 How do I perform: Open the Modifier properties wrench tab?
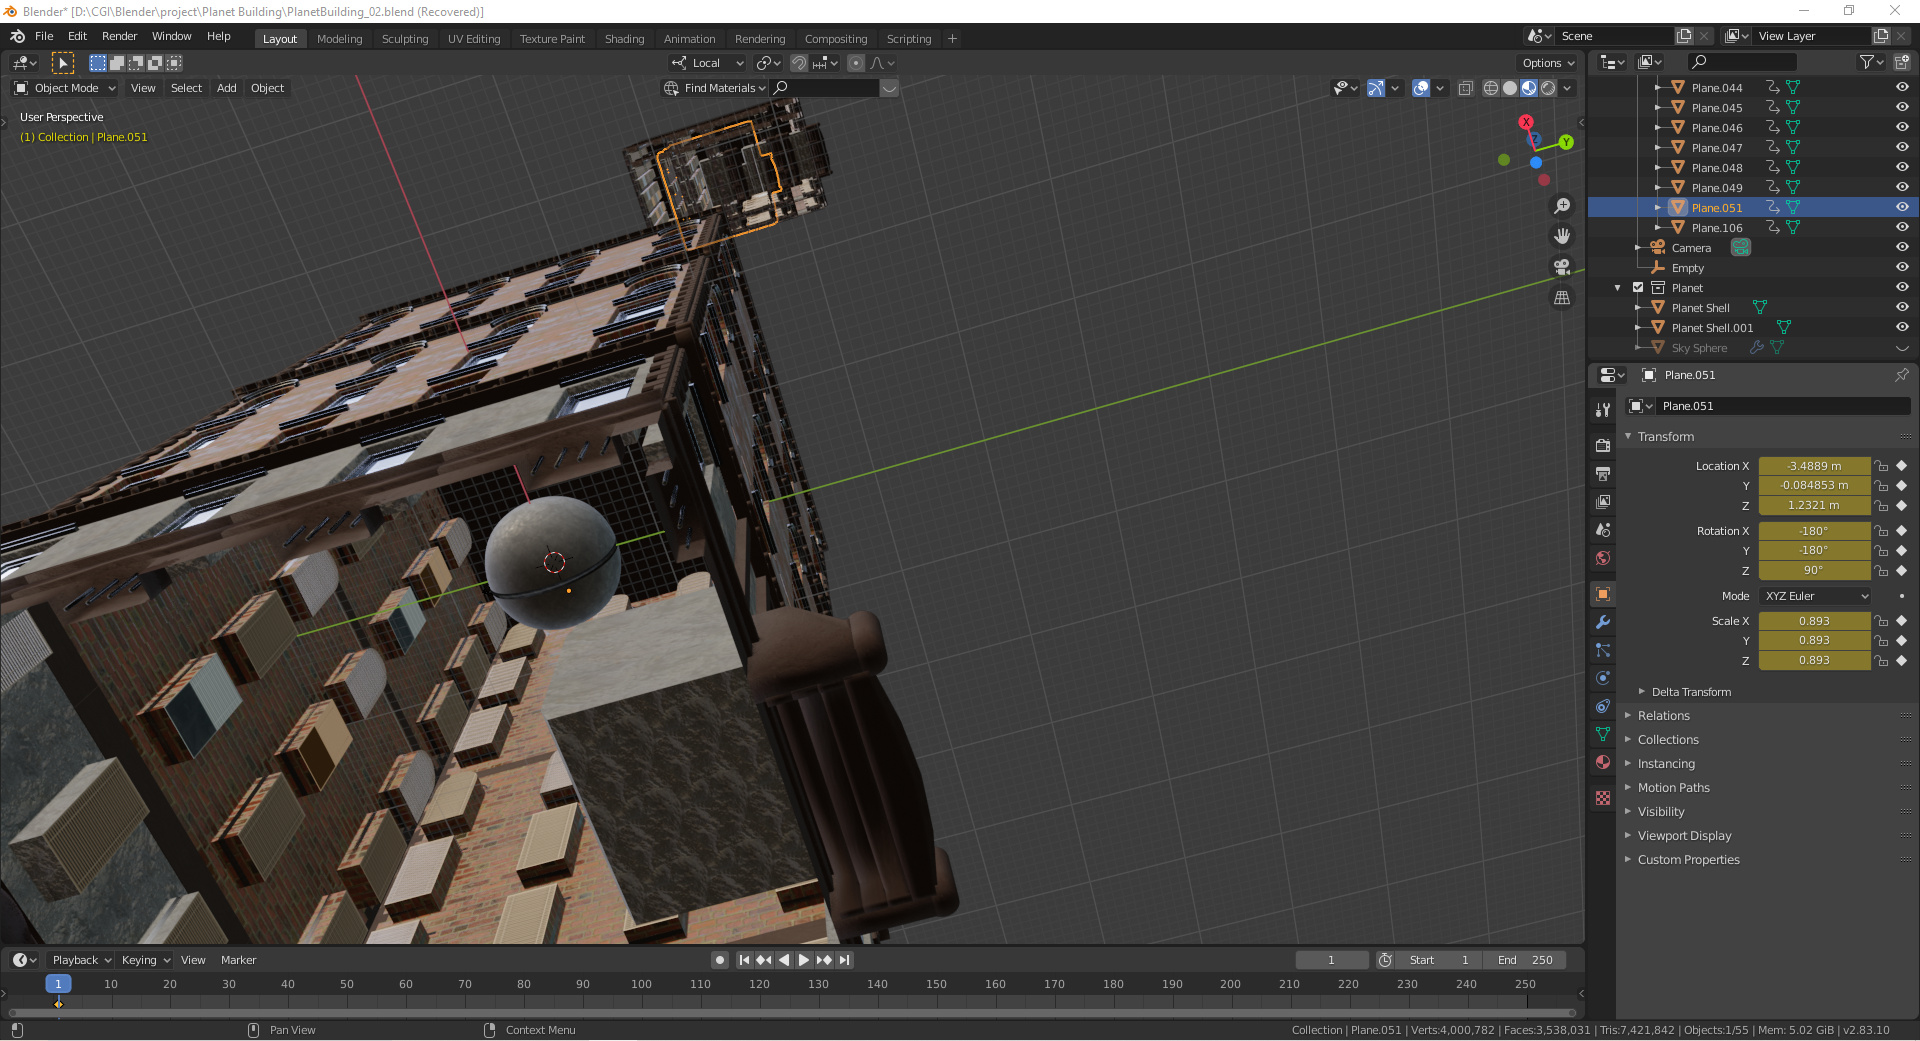[x=1603, y=622]
